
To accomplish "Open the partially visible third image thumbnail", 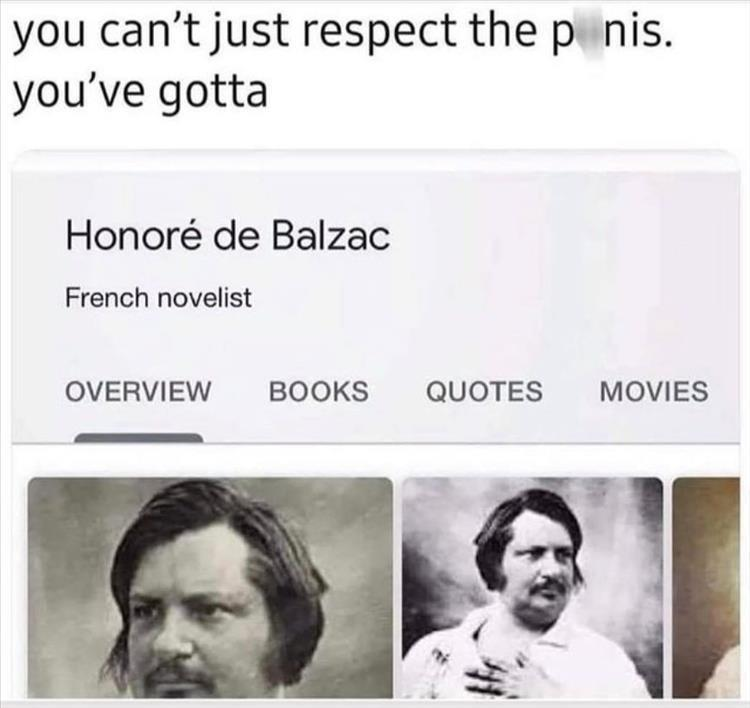I will 706,587.
